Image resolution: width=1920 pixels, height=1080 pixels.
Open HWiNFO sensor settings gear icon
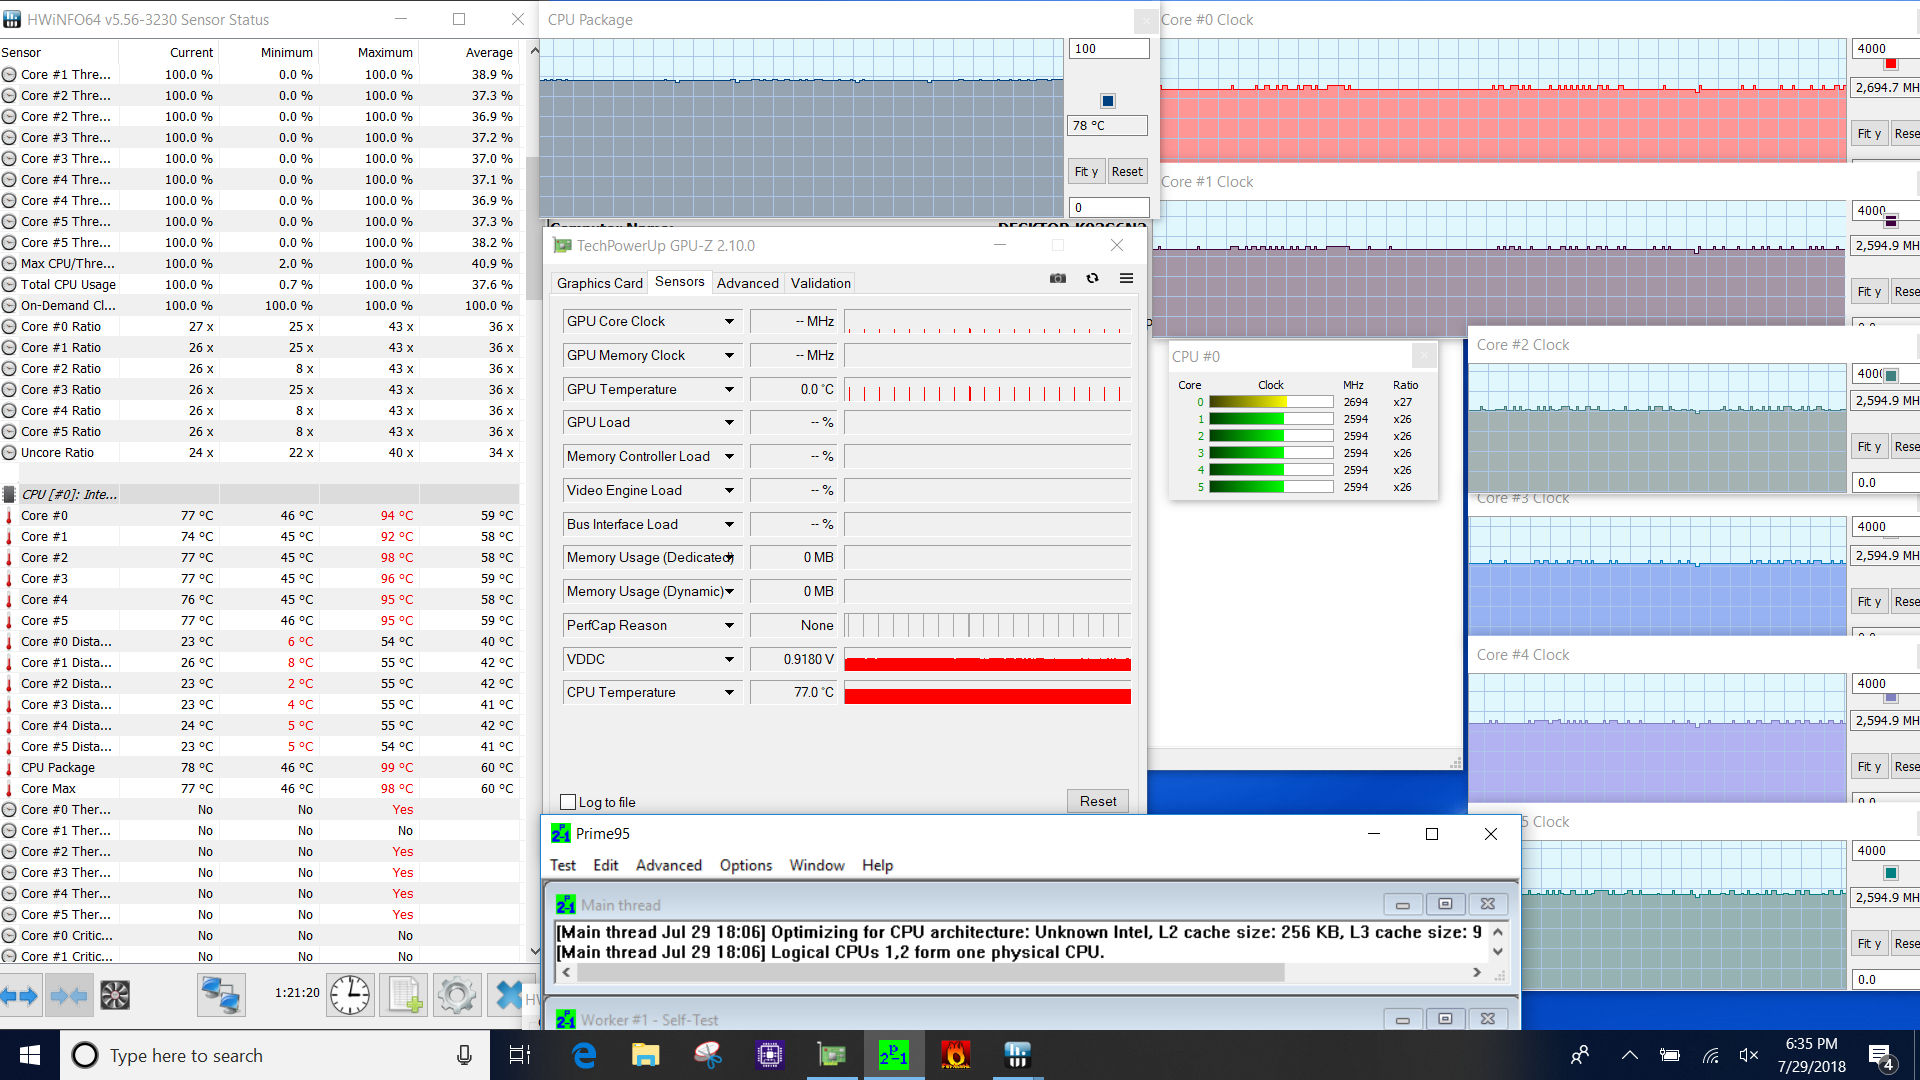pyautogui.click(x=457, y=995)
